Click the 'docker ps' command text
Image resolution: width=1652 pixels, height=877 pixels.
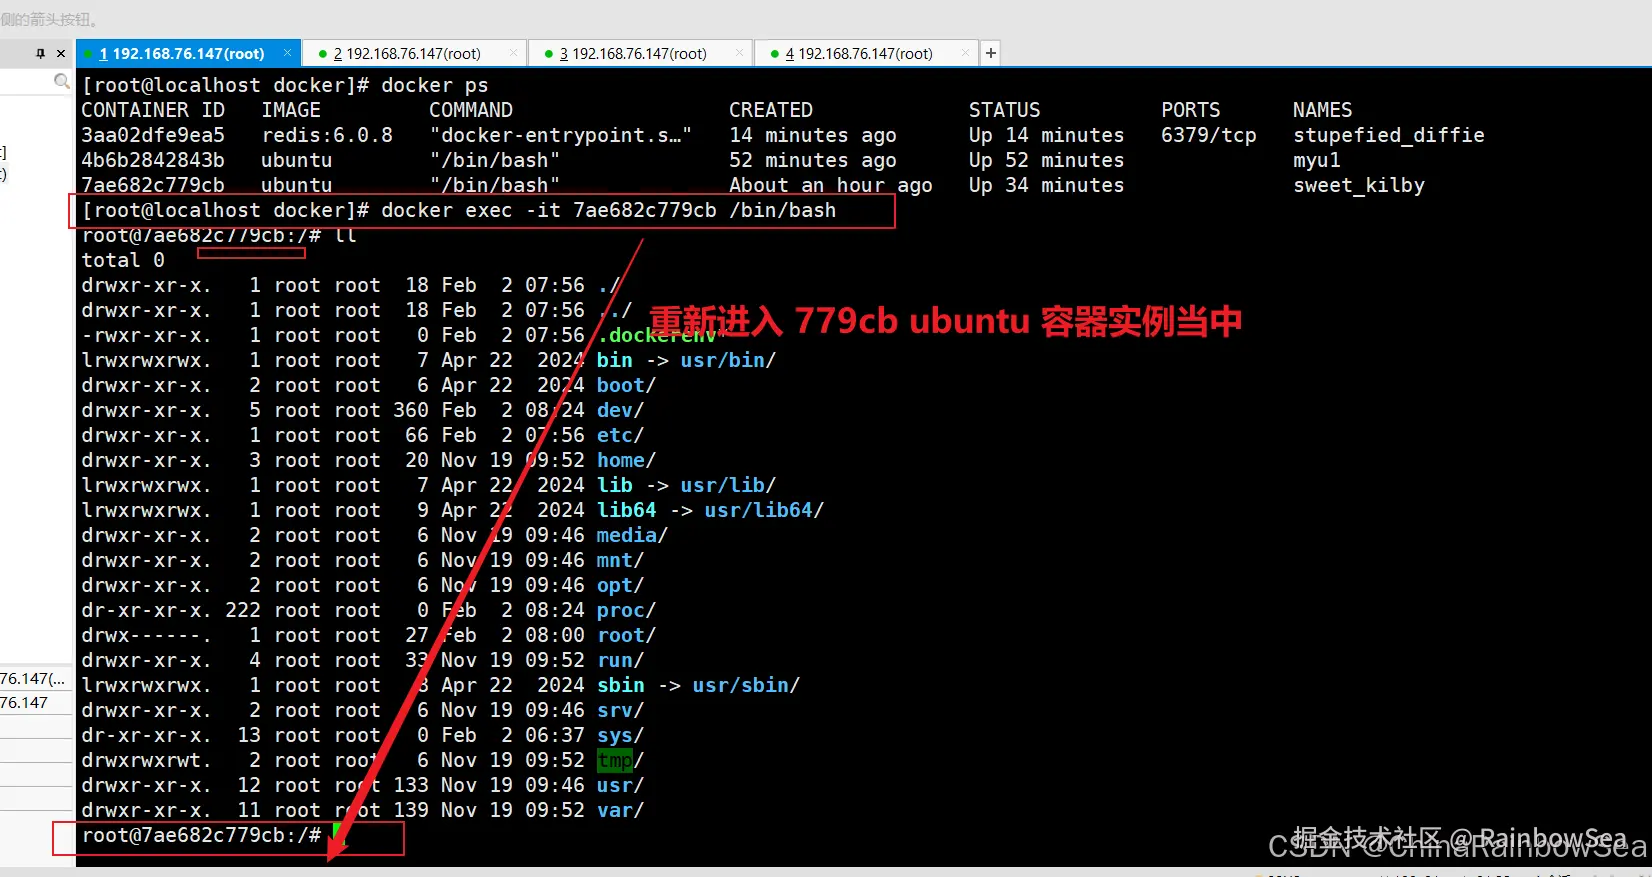coord(435,85)
